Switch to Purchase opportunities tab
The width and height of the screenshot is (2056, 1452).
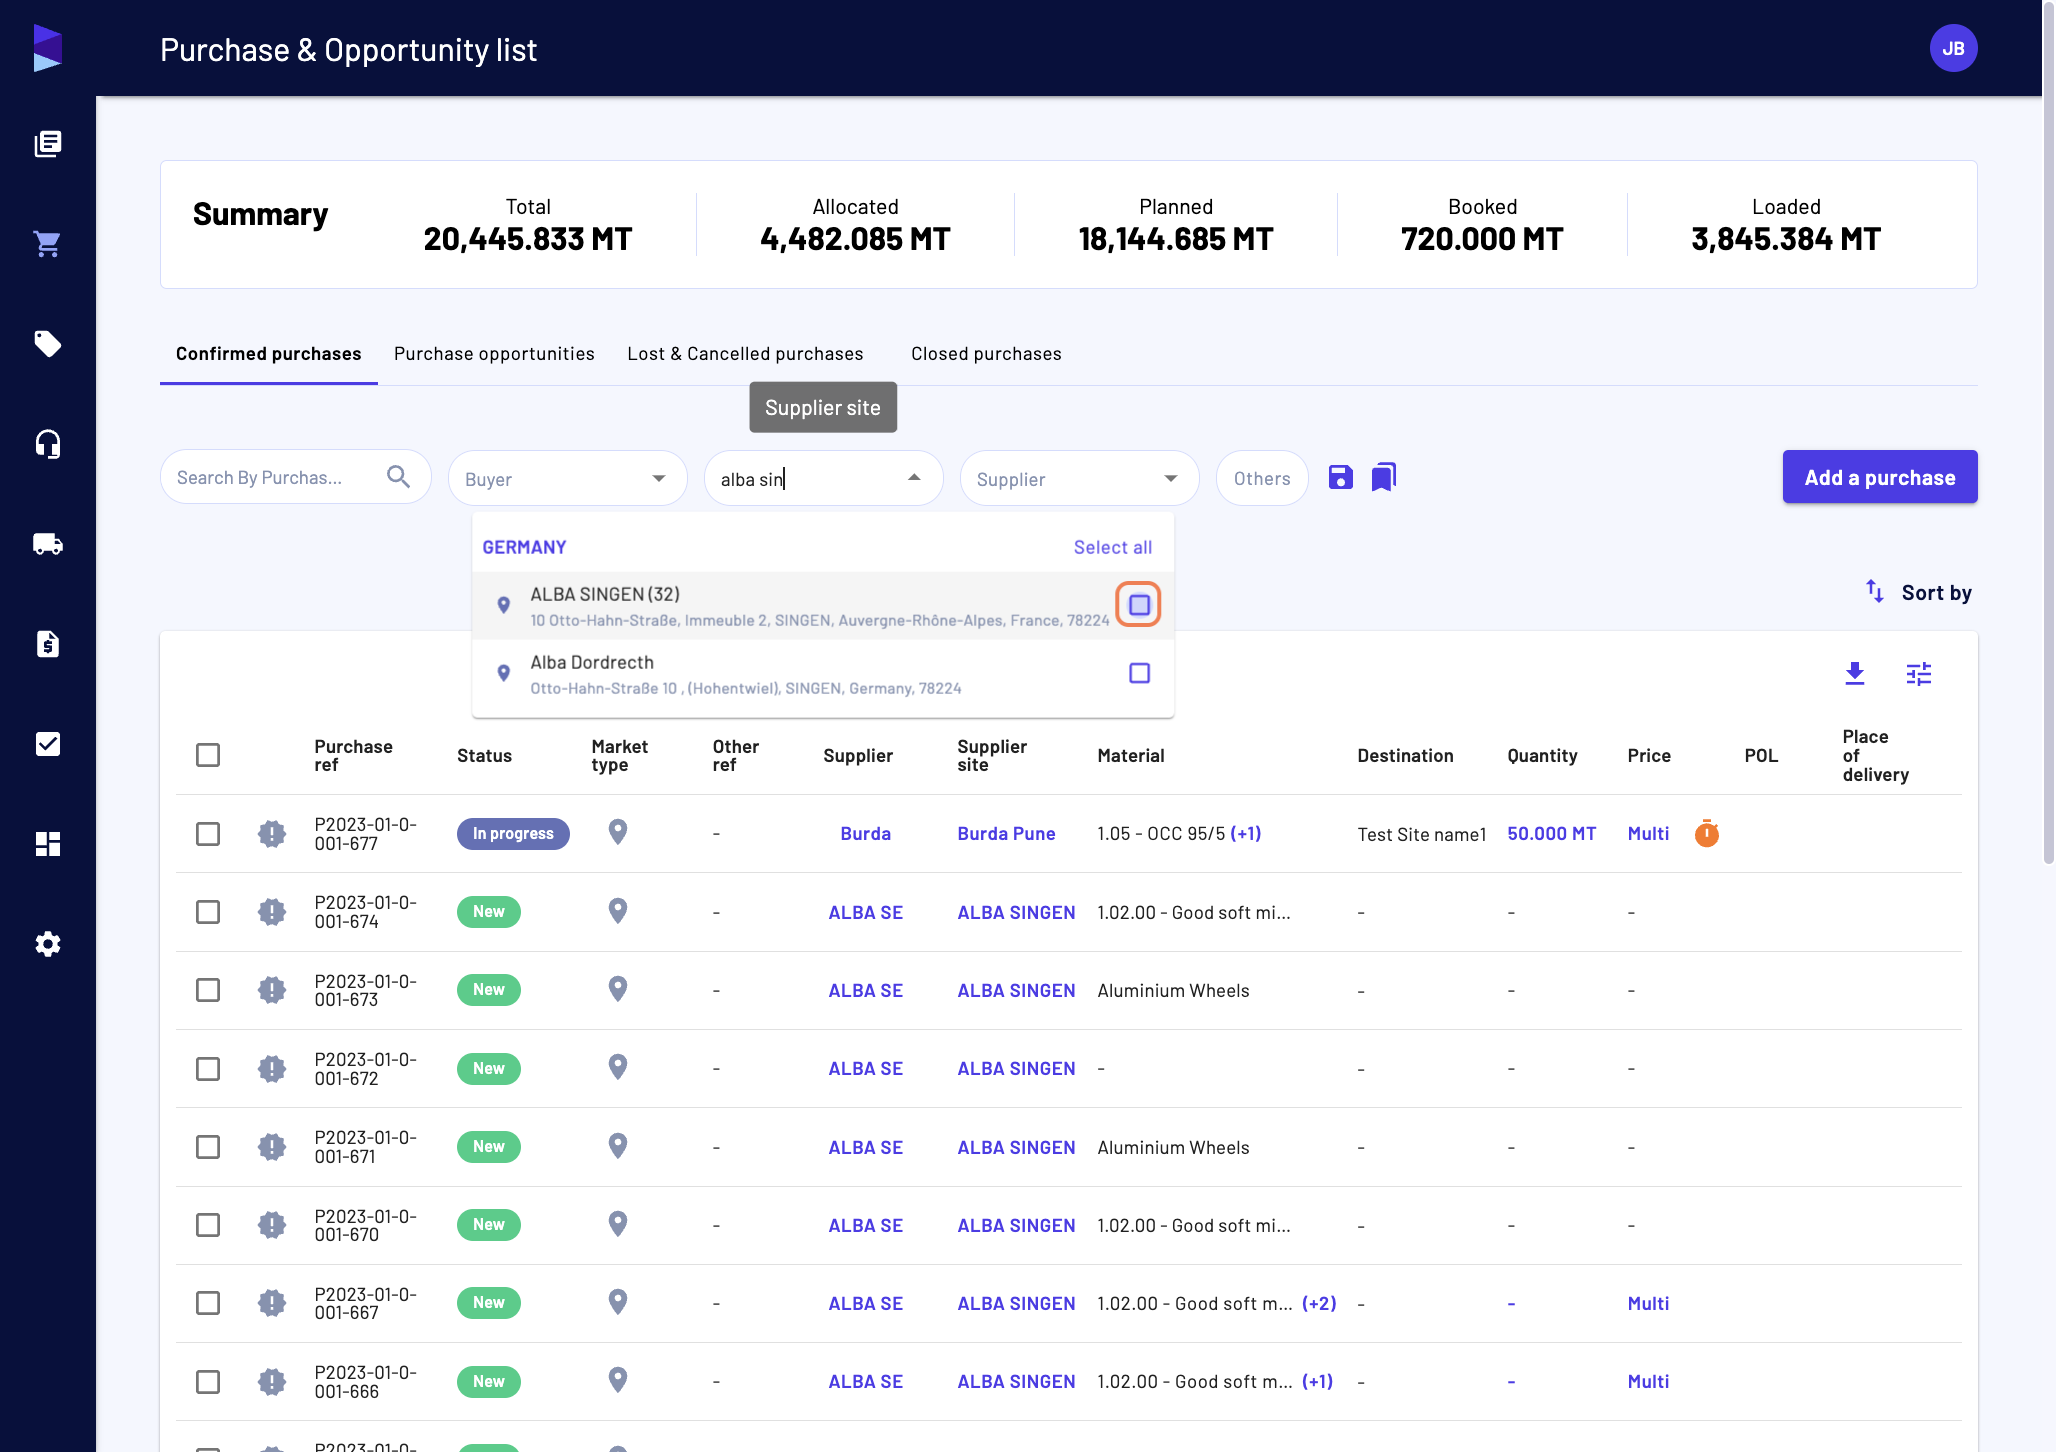click(x=494, y=353)
